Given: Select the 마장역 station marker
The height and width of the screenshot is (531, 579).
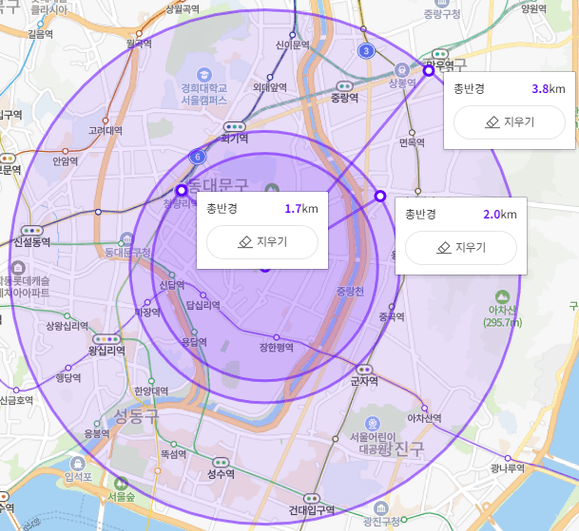Looking at the screenshot, I should coord(147,302).
